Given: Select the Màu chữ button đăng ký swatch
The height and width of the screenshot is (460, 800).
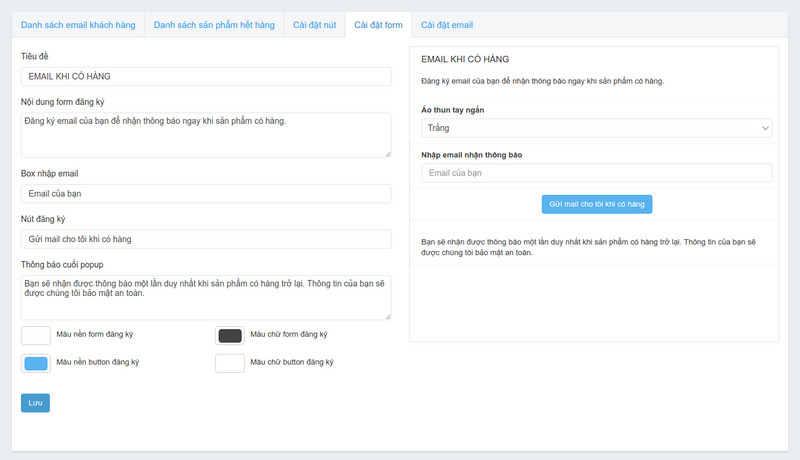Looking at the screenshot, I should point(230,363).
